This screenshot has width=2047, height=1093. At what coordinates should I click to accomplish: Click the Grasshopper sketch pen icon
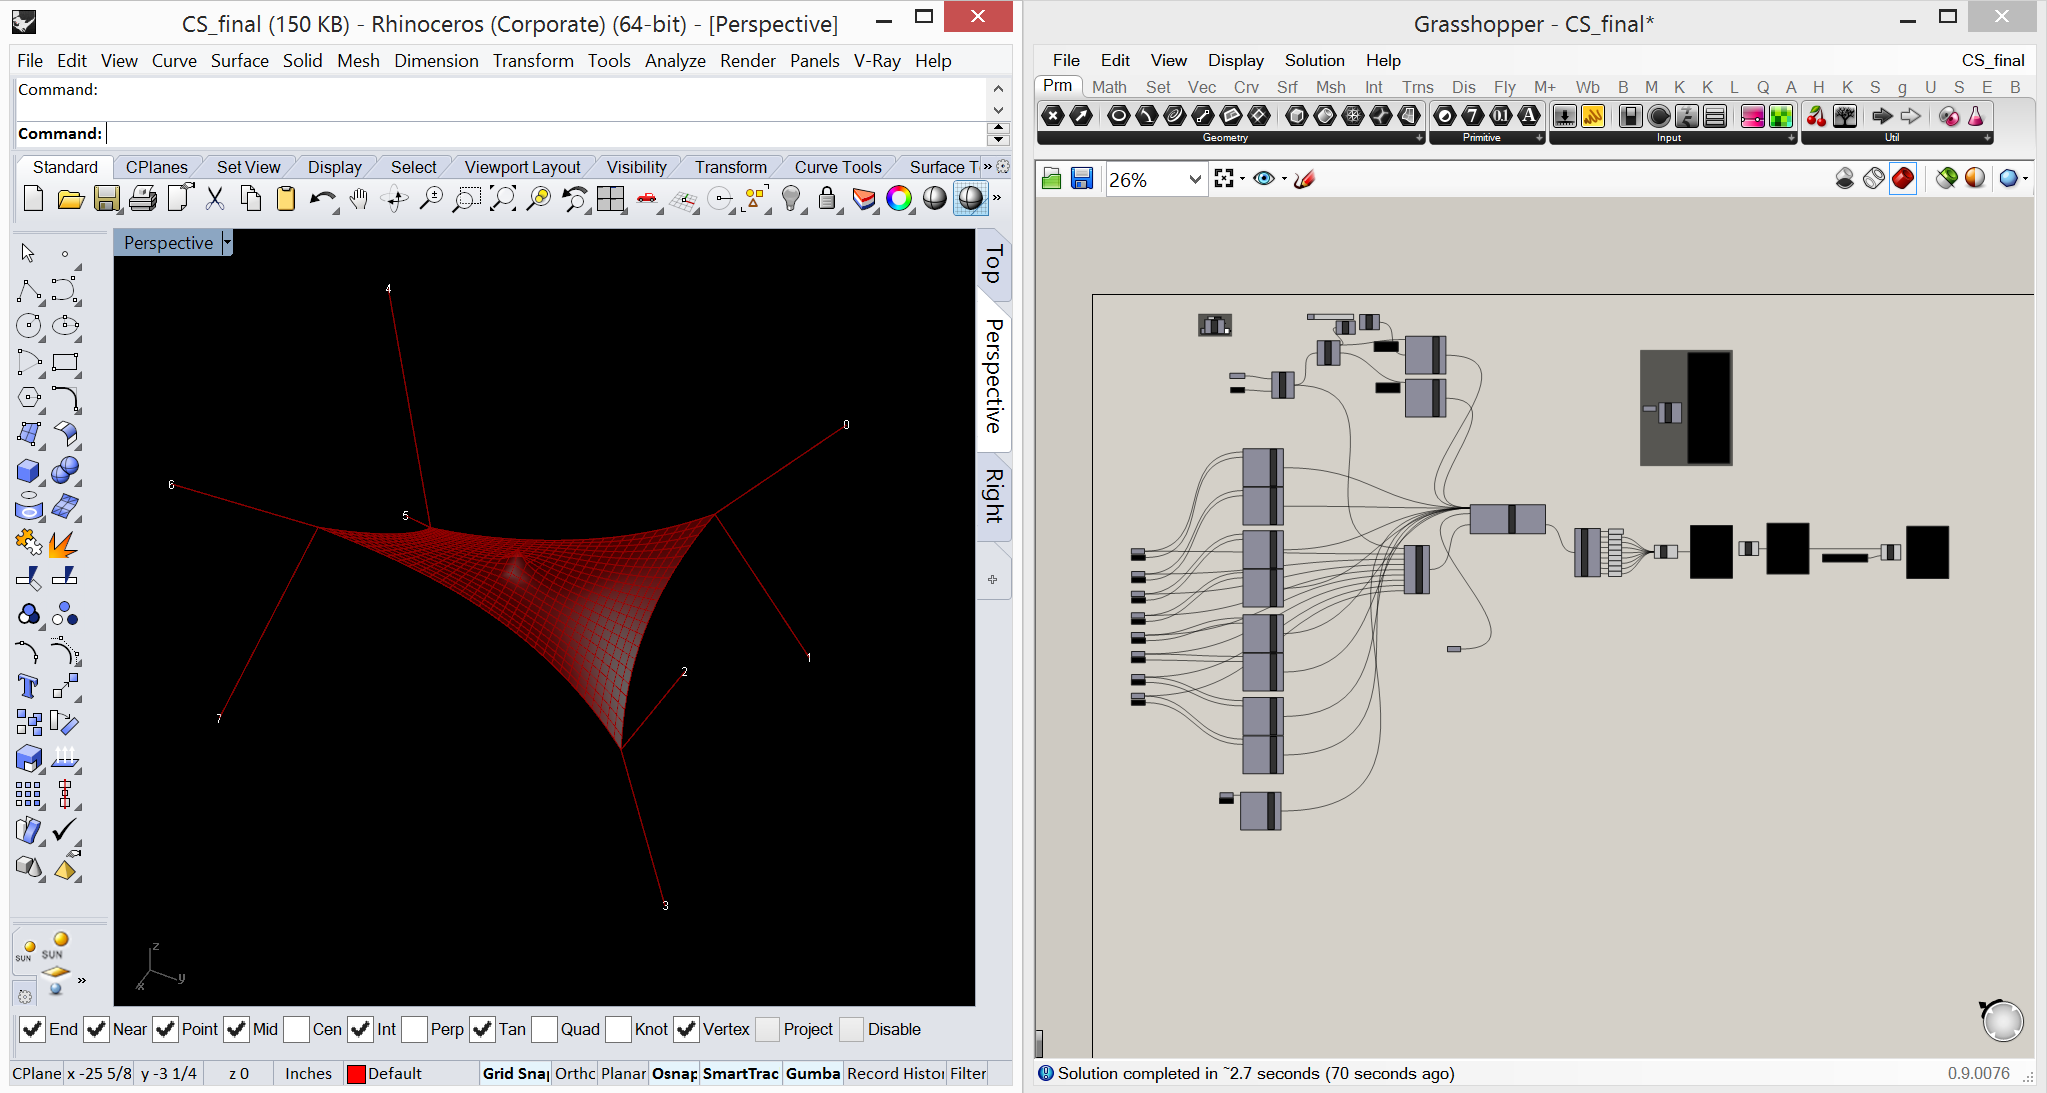click(x=1304, y=179)
